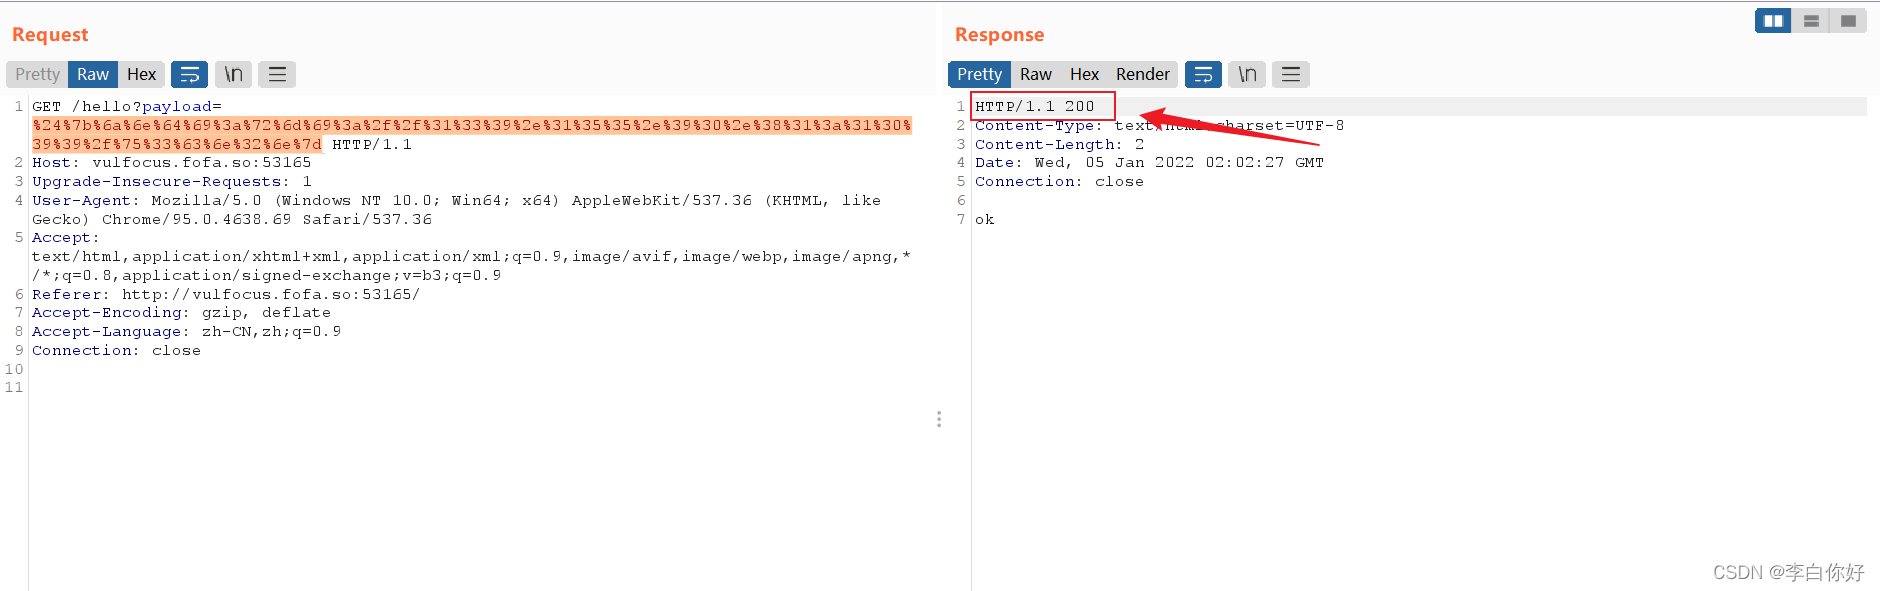Click the response 'Connection: close' line

pos(1059,181)
